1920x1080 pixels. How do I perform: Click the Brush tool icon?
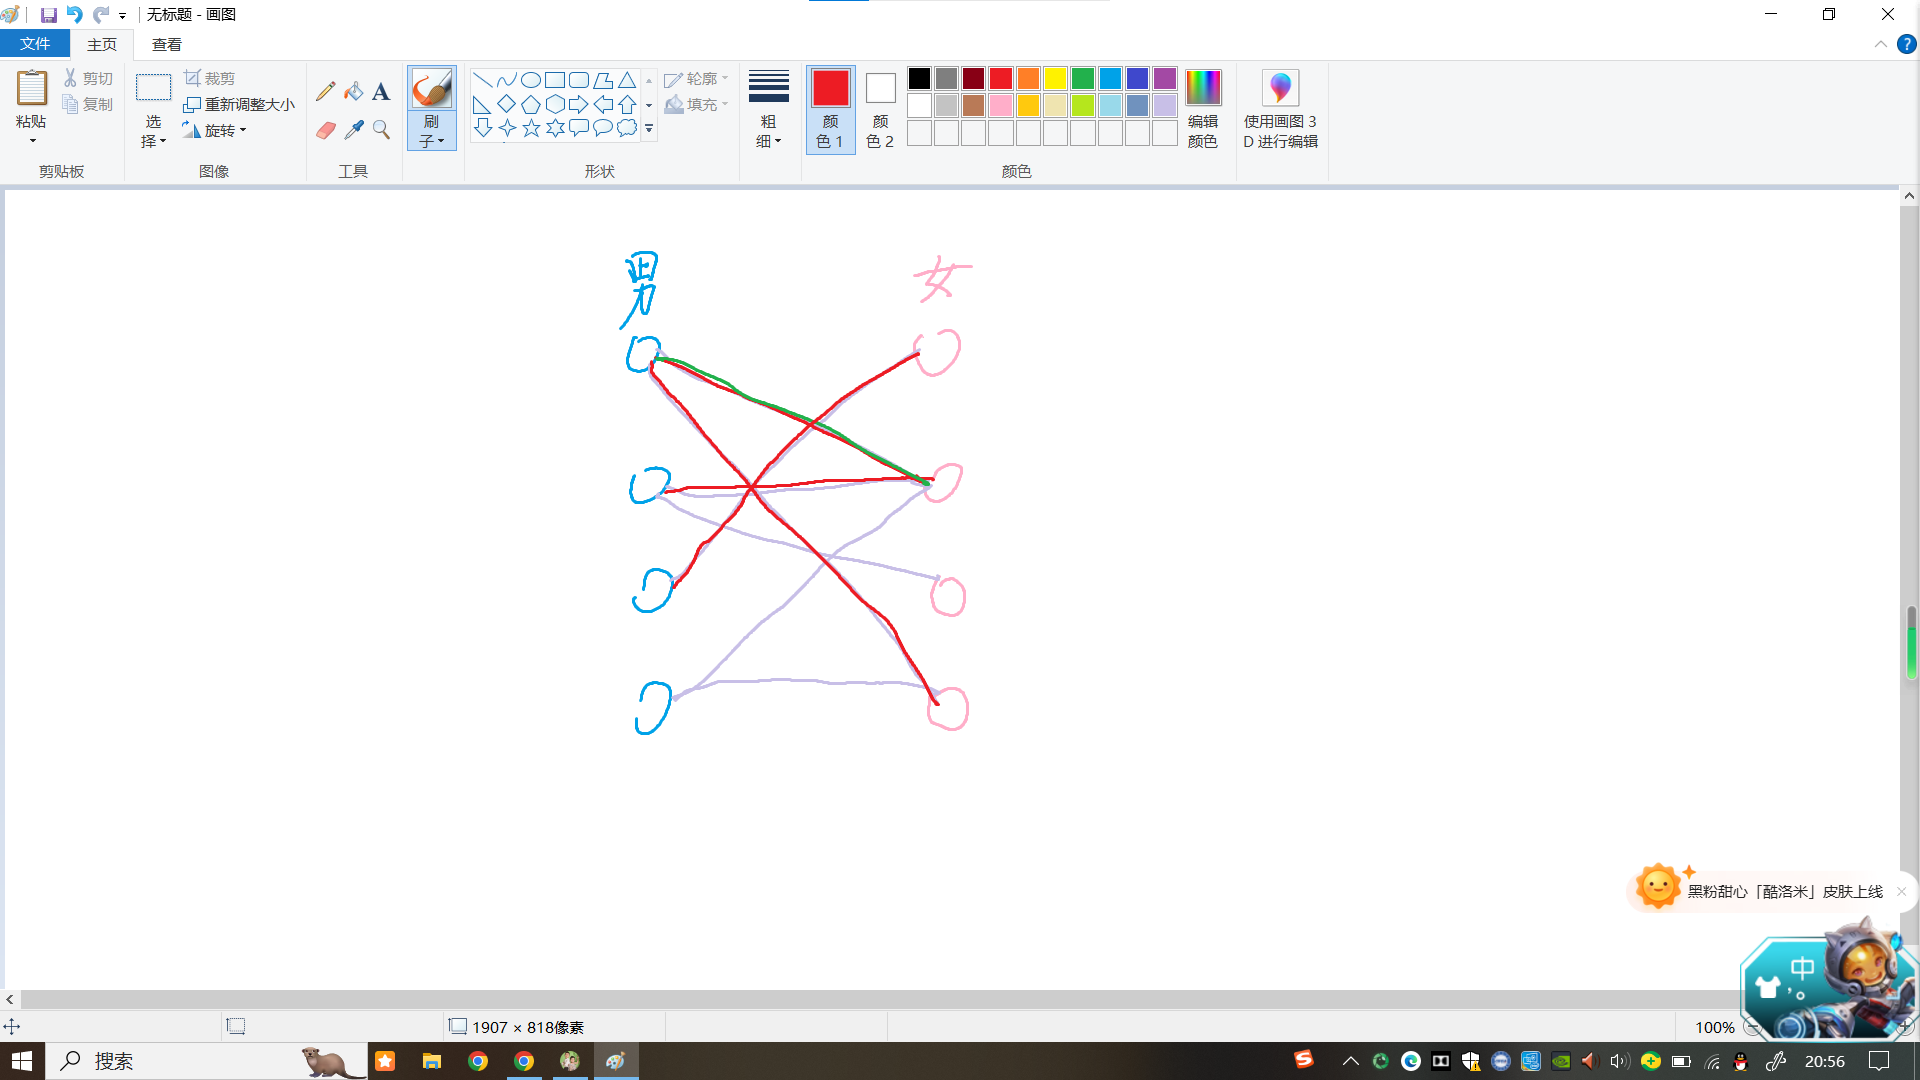pyautogui.click(x=432, y=89)
